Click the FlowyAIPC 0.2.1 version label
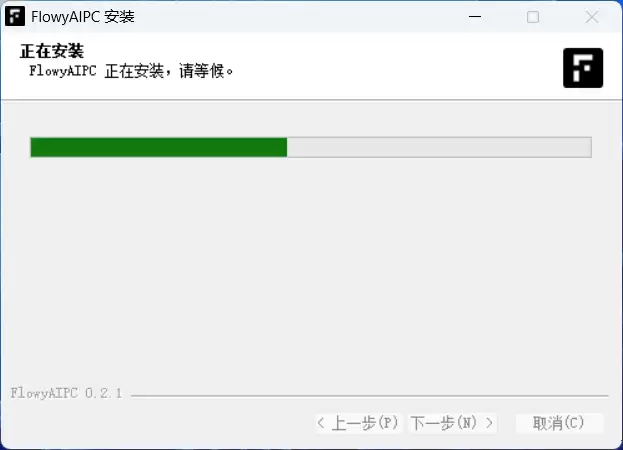The height and width of the screenshot is (450, 623). [66, 393]
